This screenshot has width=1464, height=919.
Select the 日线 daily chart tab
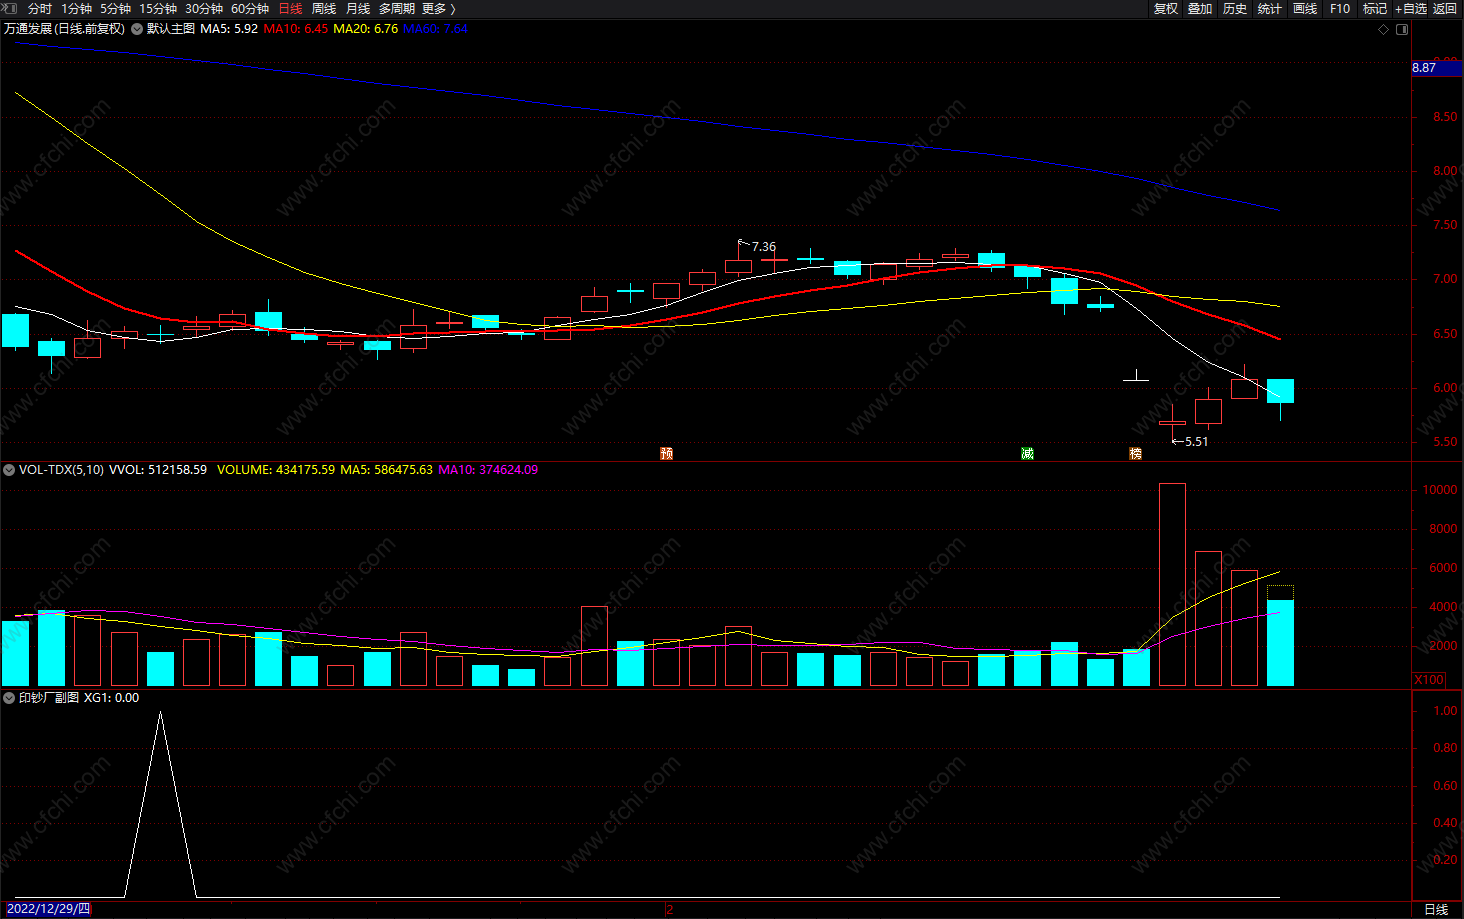click(290, 8)
